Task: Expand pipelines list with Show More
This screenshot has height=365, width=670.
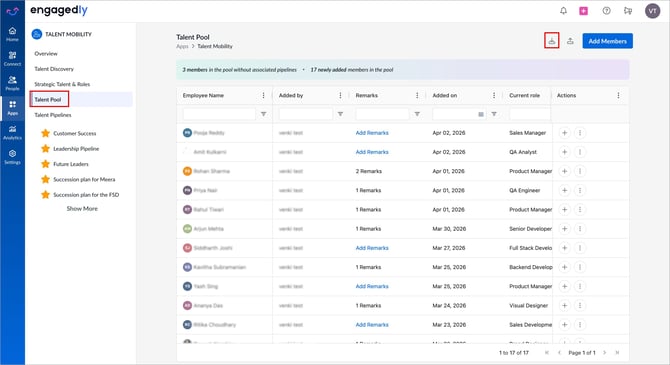Action: (x=82, y=209)
